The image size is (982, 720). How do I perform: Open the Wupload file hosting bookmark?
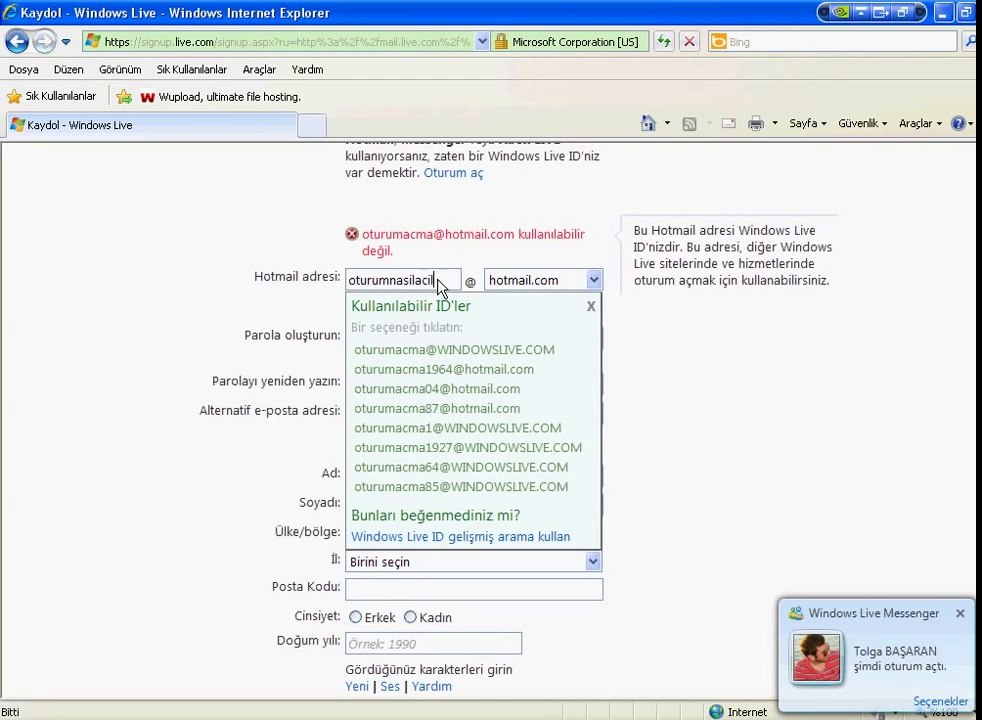[220, 97]
